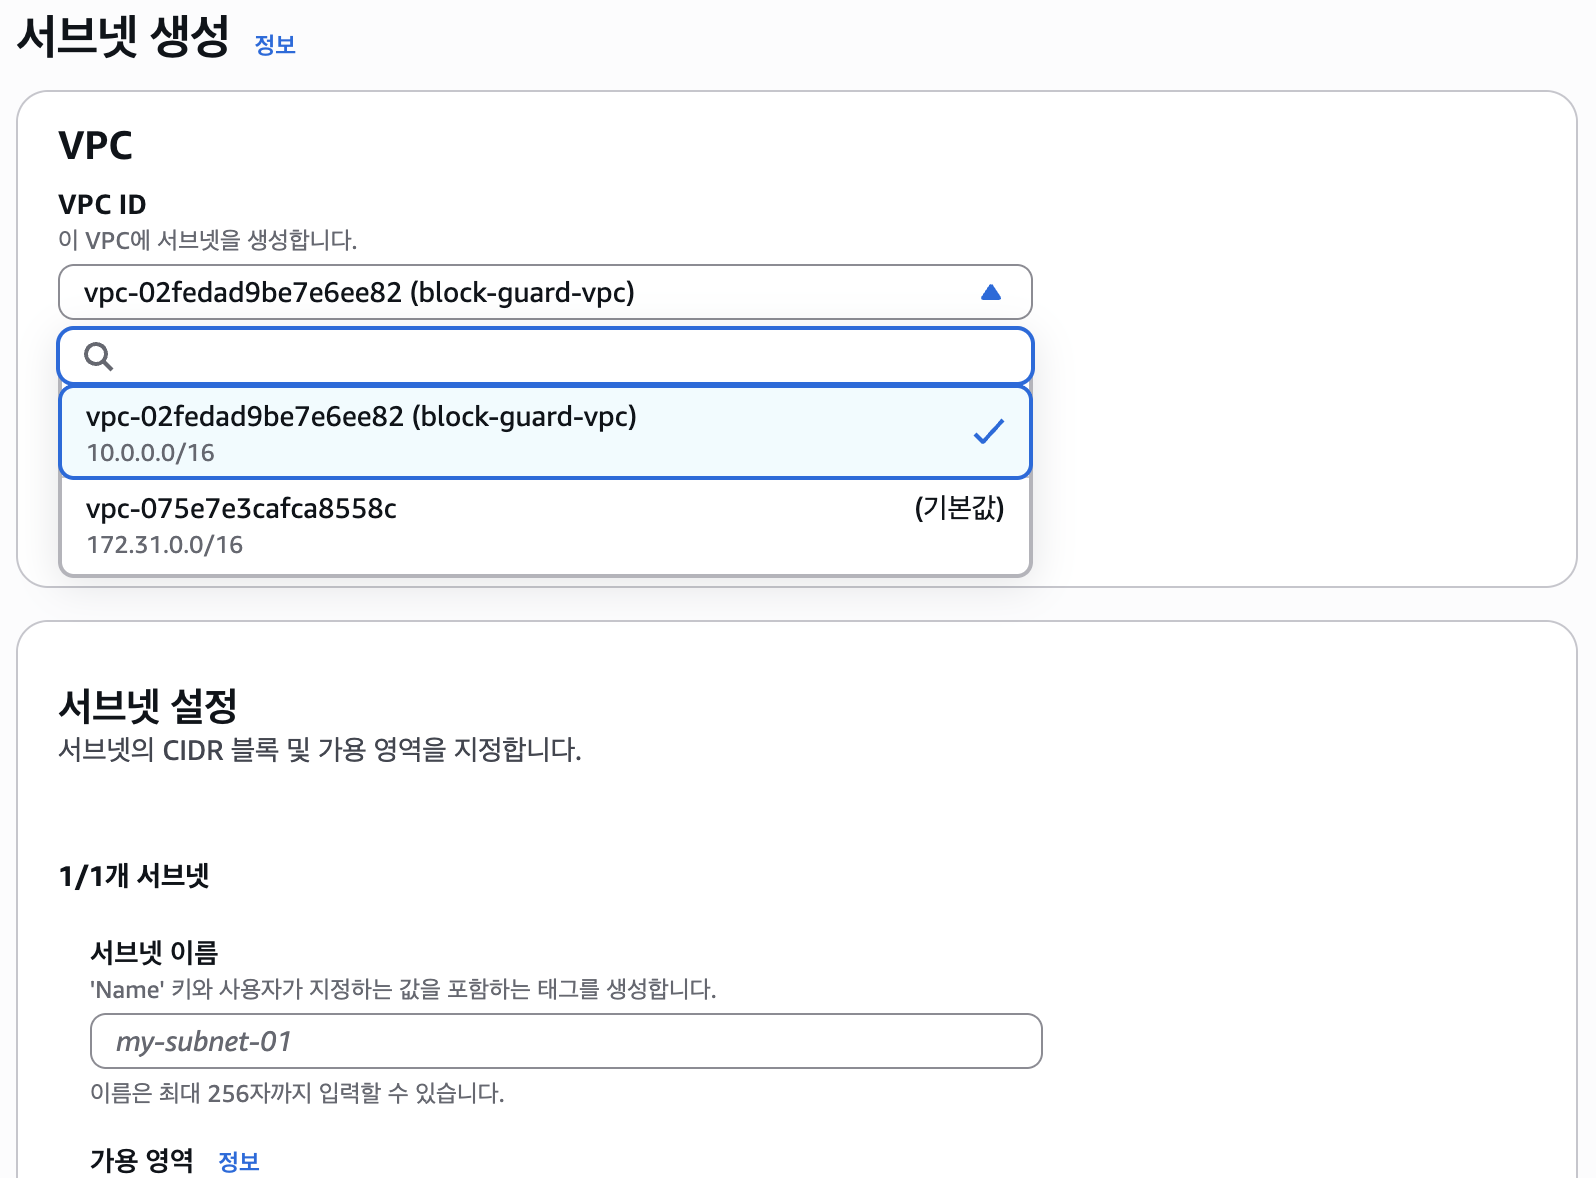Select vpc-02fedad9be7e6ee82 (block-guard-vpc) option

coord(361,417)
